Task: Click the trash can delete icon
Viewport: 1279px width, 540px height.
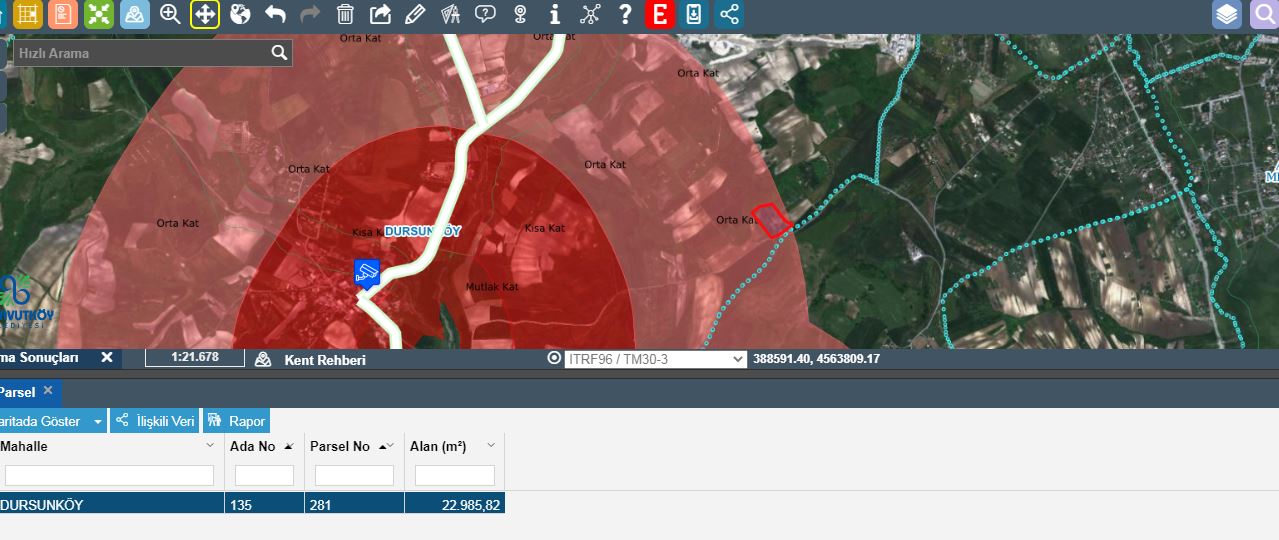Action: pyautogui.click(x=345, y=14)
